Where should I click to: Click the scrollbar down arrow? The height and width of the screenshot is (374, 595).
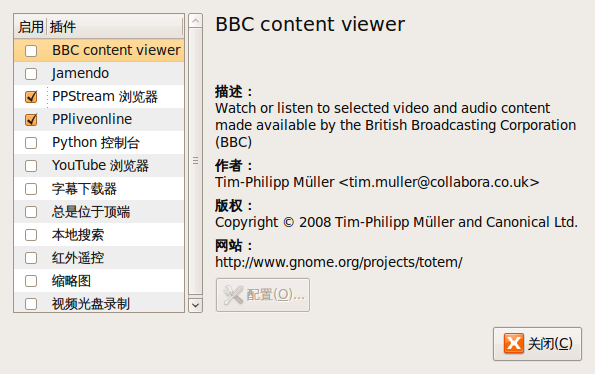click(x=195, y=305)
